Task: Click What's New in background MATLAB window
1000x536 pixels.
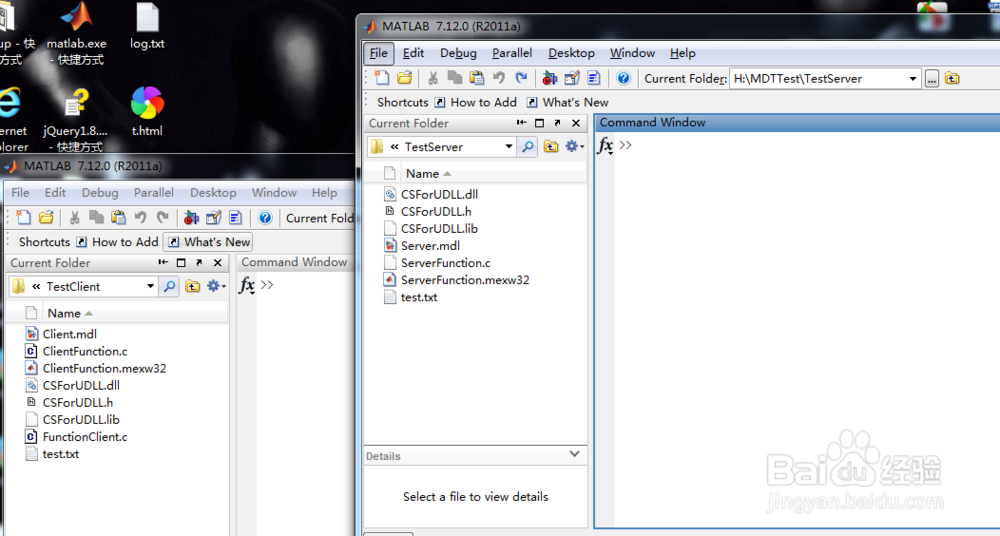Action: click(209, 242)
